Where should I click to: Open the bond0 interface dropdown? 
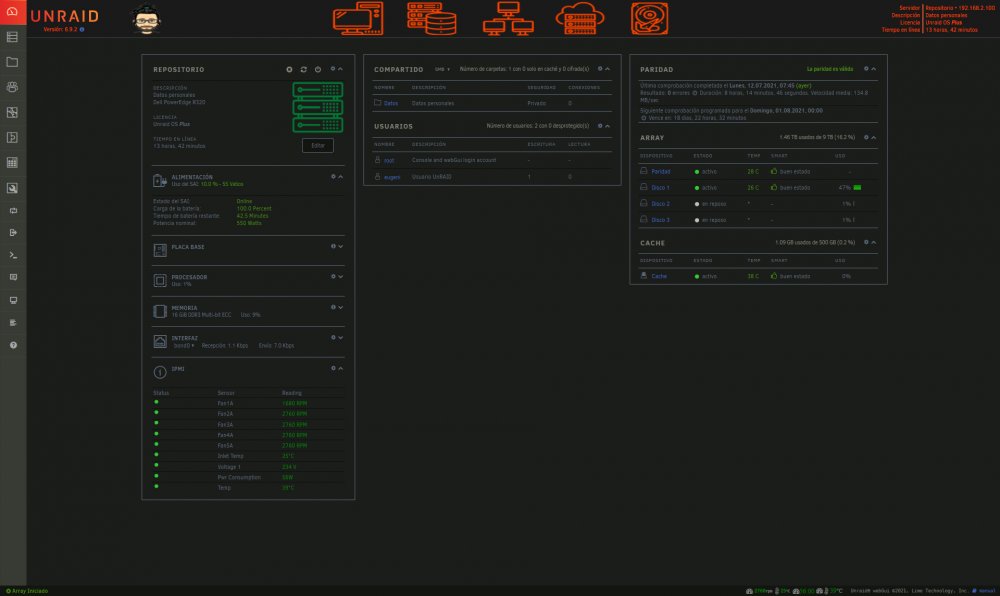(184, 345)
